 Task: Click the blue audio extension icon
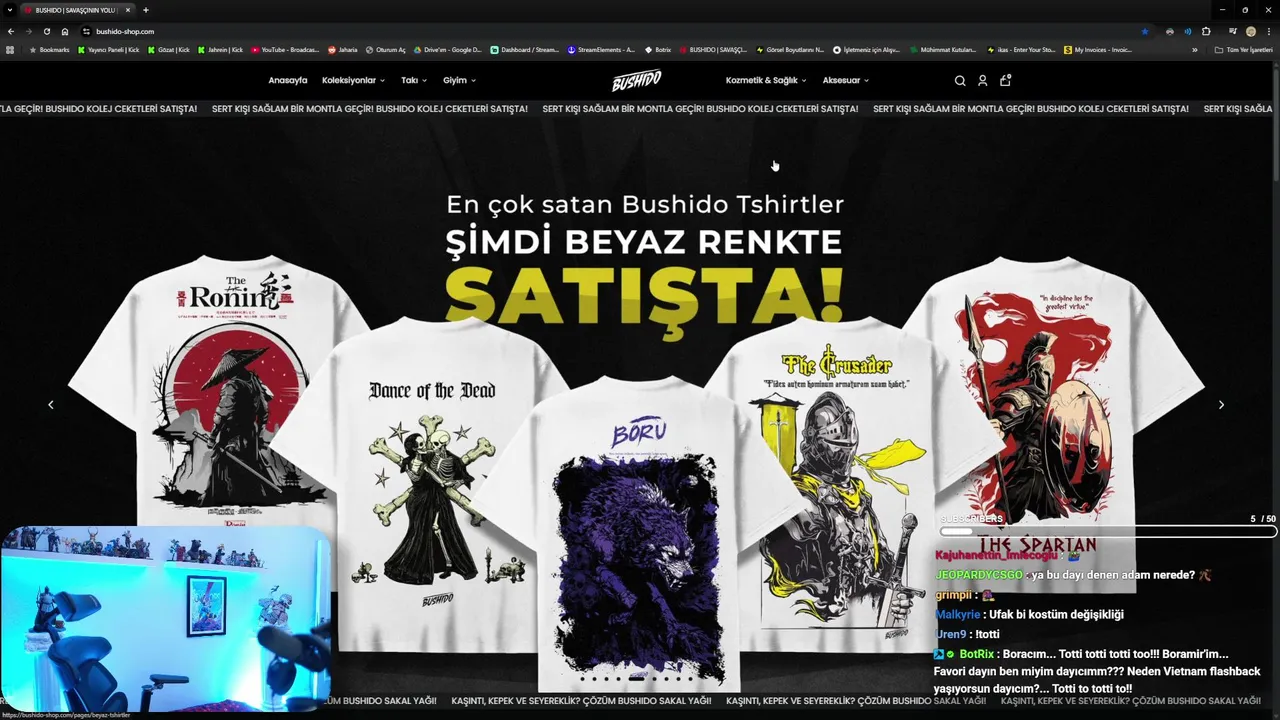[x=1188, y=31]
